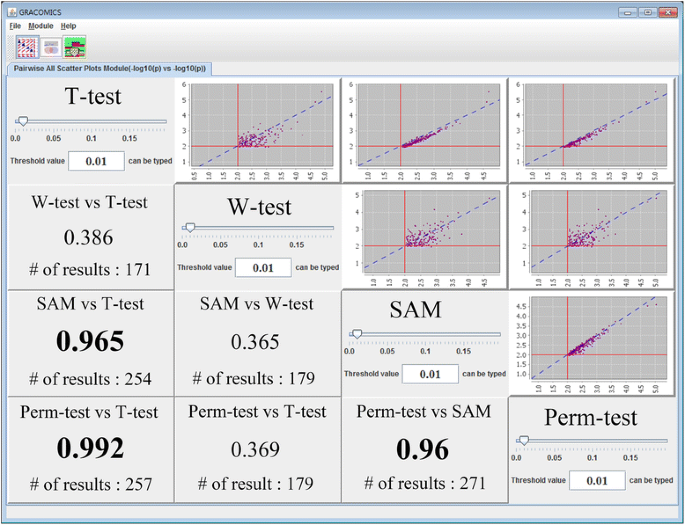The image size is (685, 525).
Task: Click the bold correlation value 0.965
Action: (x=90, y=341)
